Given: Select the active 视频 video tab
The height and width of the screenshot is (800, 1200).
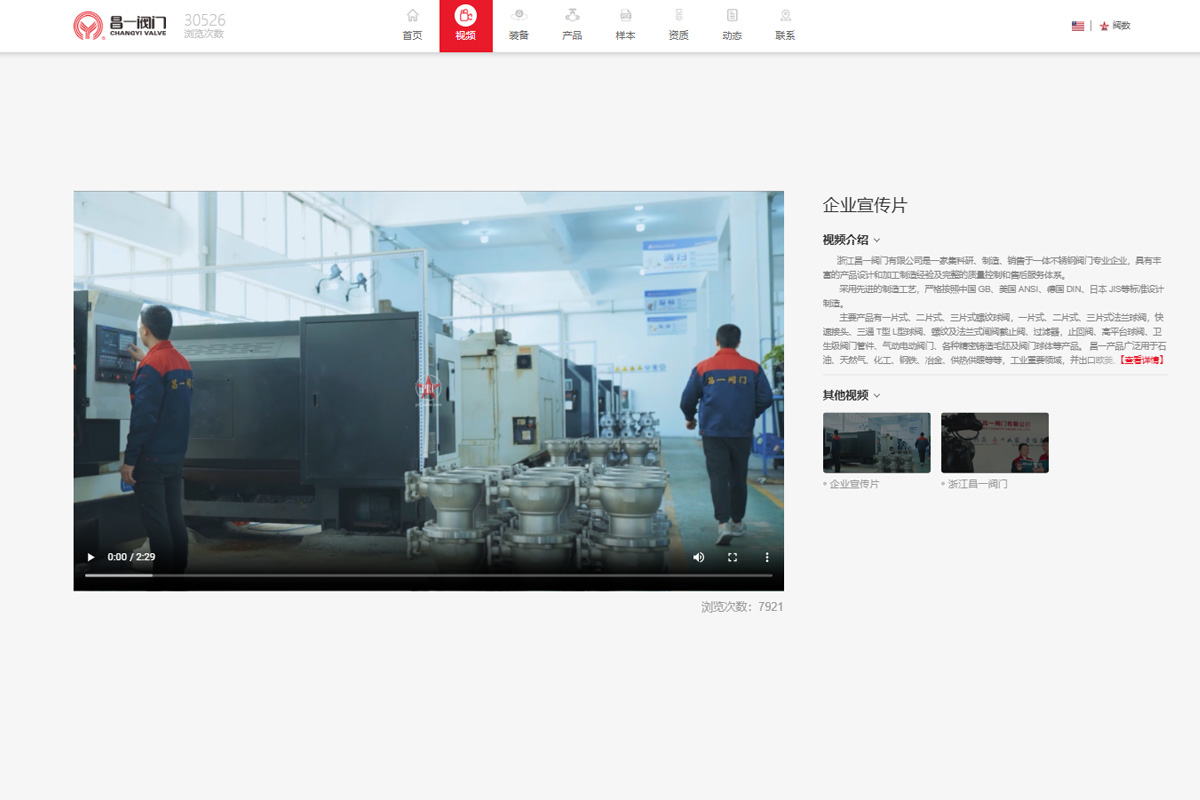Looking at the screenshot, I should pyautogui.click(x=466, y=26).
